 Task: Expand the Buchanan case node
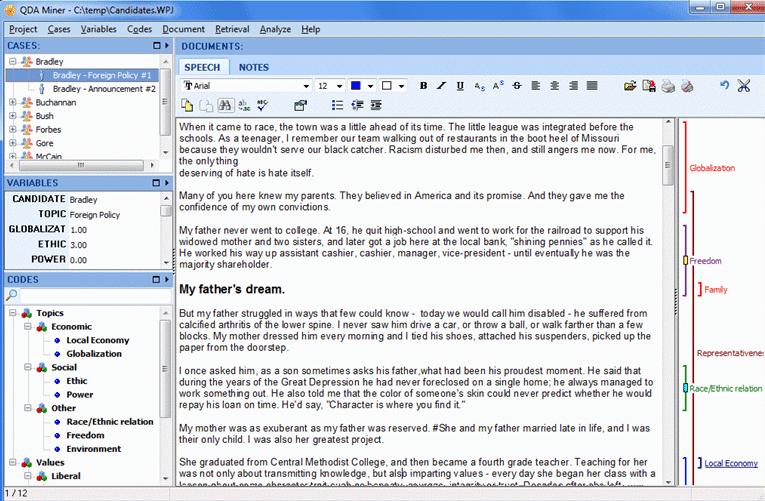(x=13, y=102)
